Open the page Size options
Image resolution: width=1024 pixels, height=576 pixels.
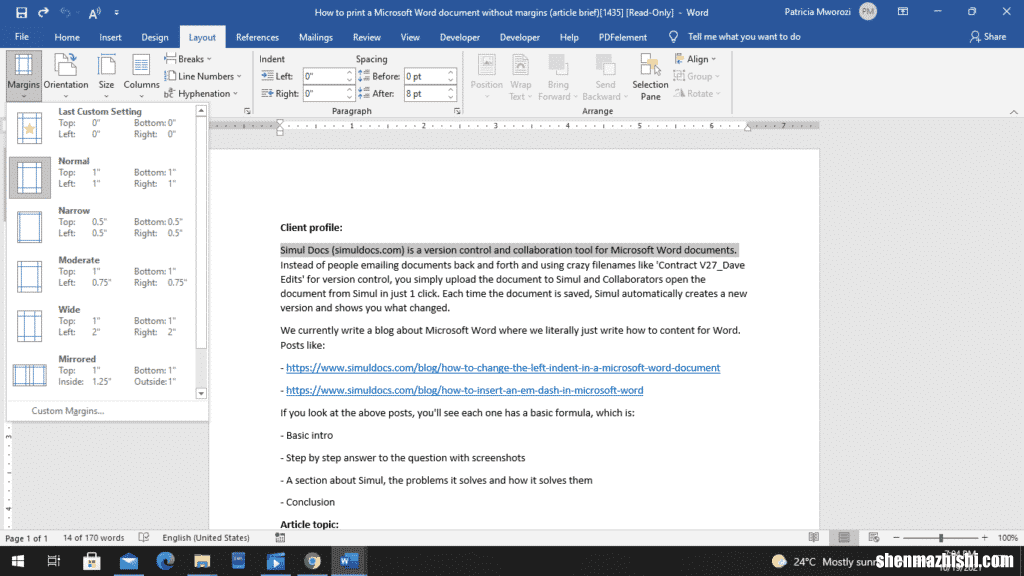click(x=106, y=76)
